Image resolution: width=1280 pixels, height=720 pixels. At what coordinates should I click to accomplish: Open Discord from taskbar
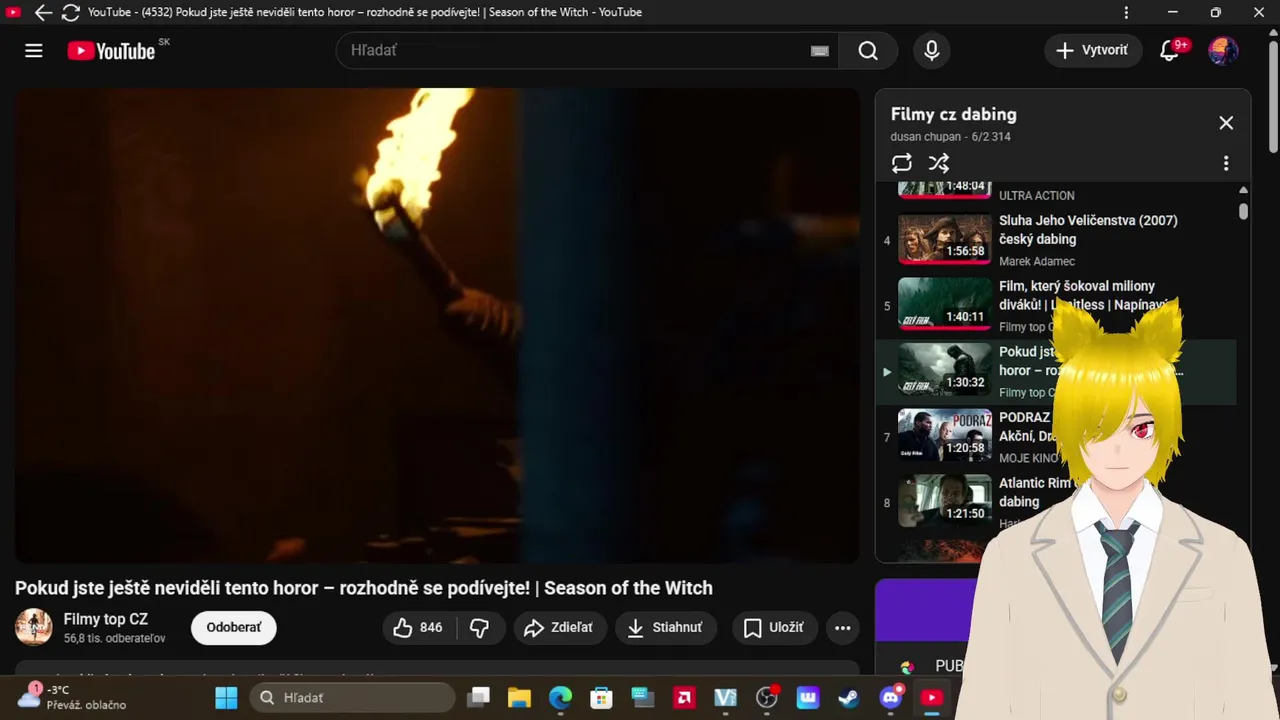pos(891,698)
